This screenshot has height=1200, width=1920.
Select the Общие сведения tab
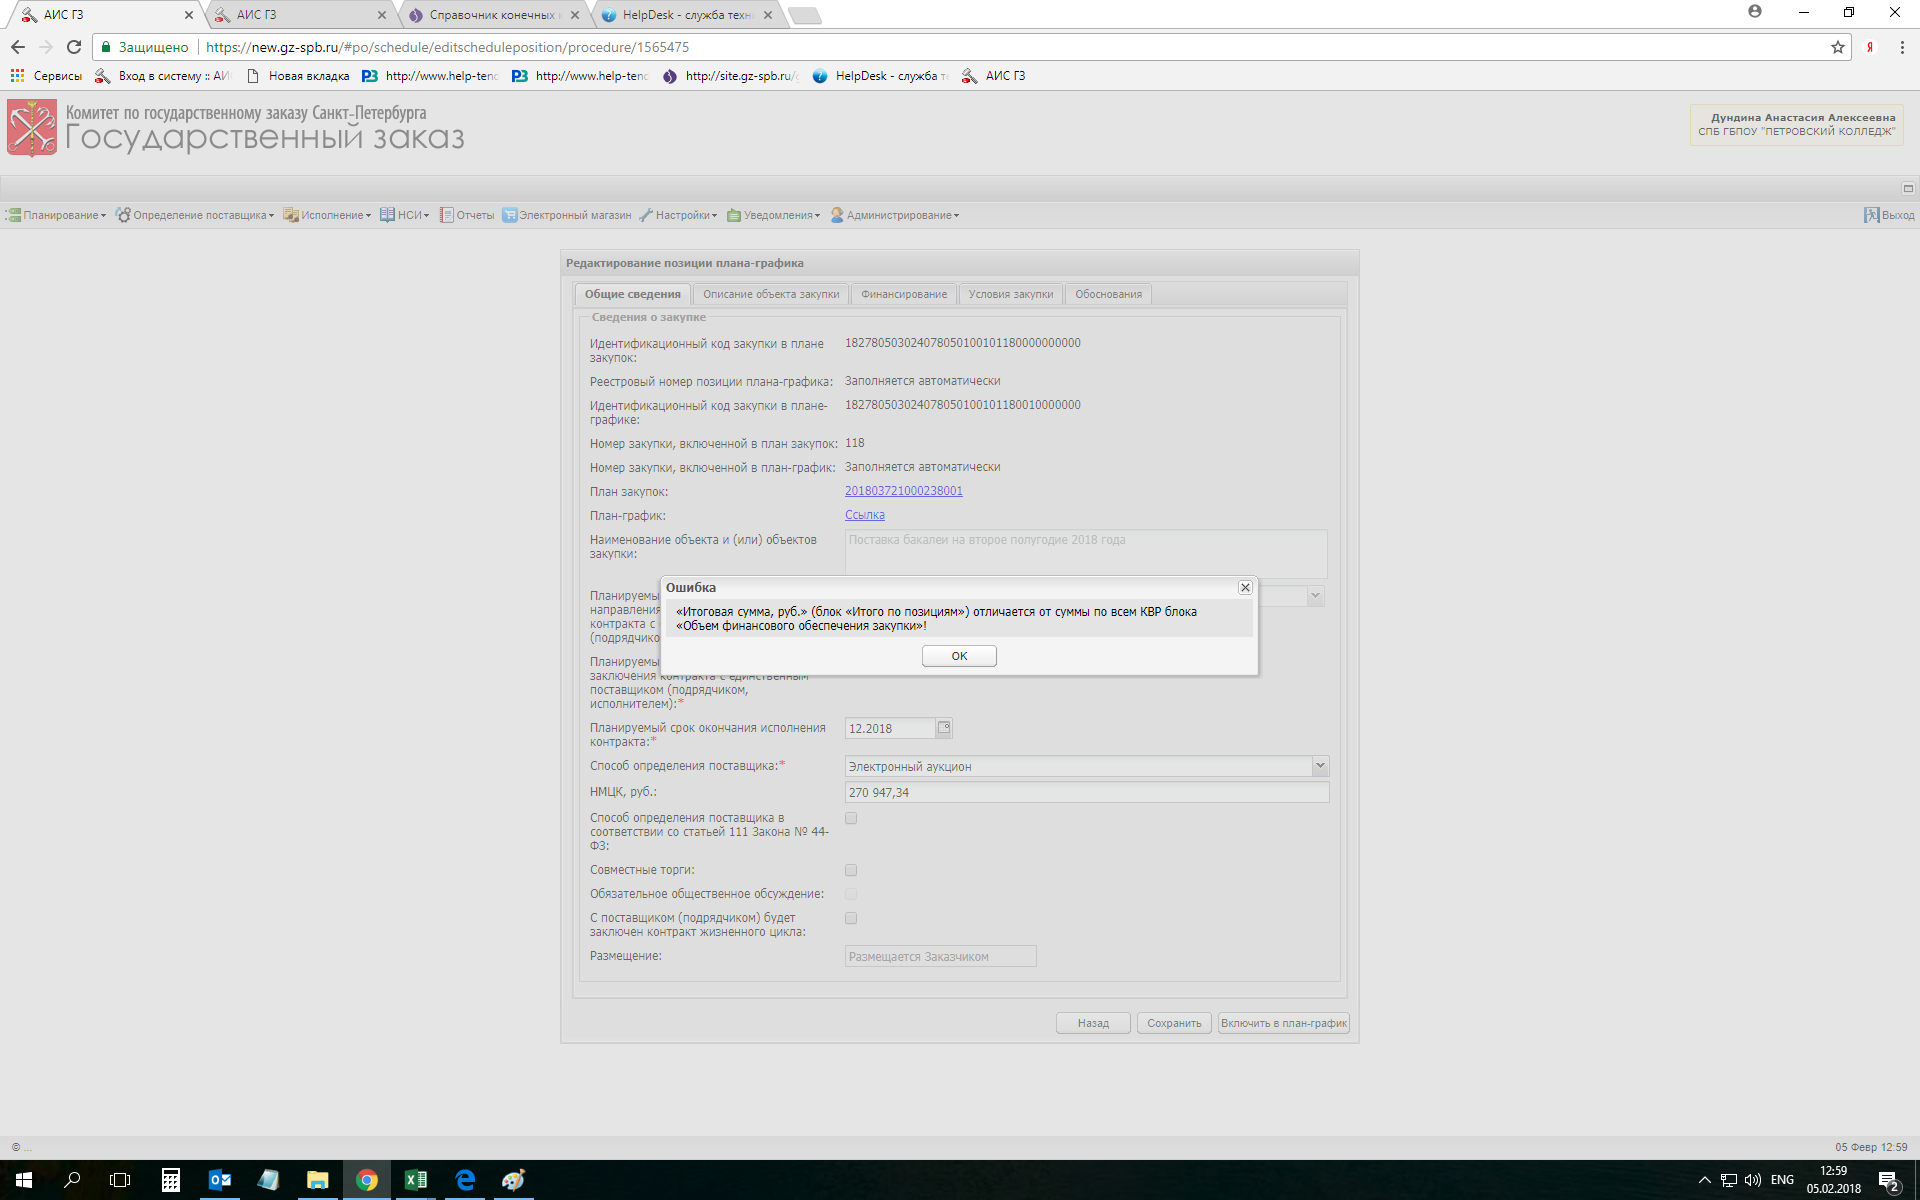(632, 294)
